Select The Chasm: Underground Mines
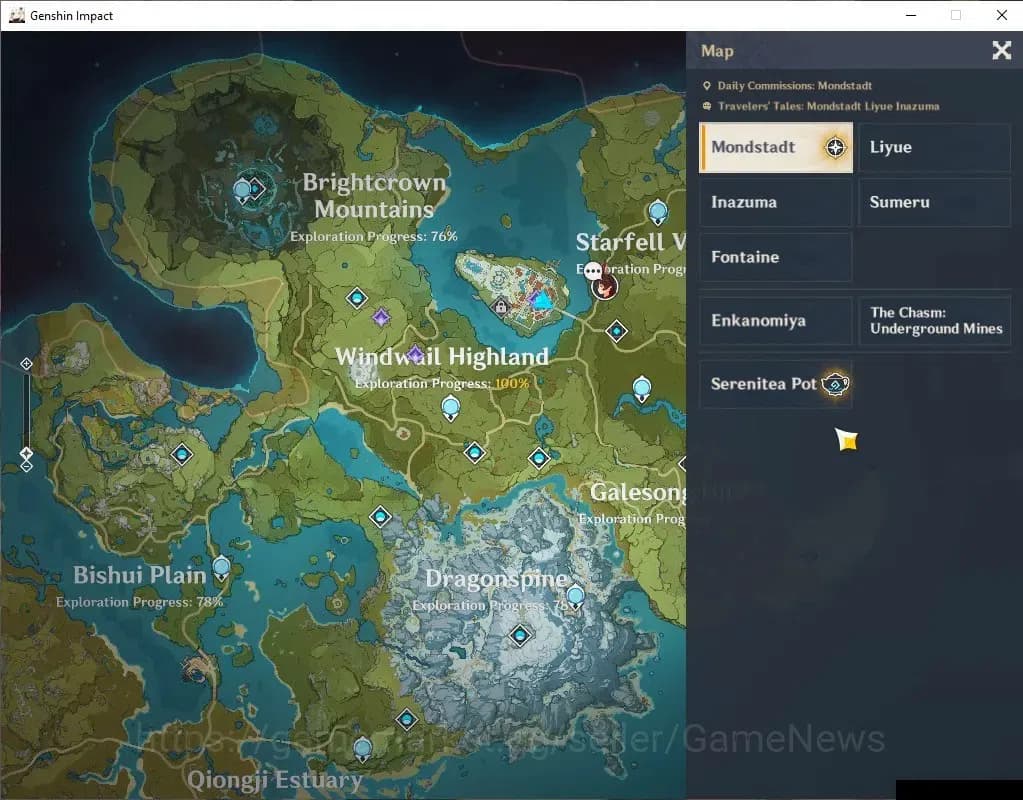1023x800 pixels. coord(934,320)
